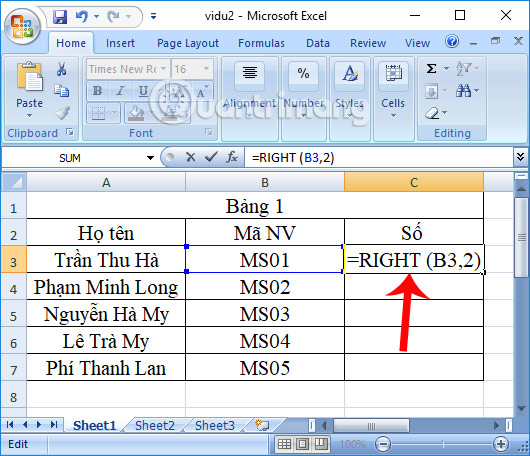The width and height of the screenshot is (530, 456).
Task: Switch to the Home tab
Action: (71, 43)
